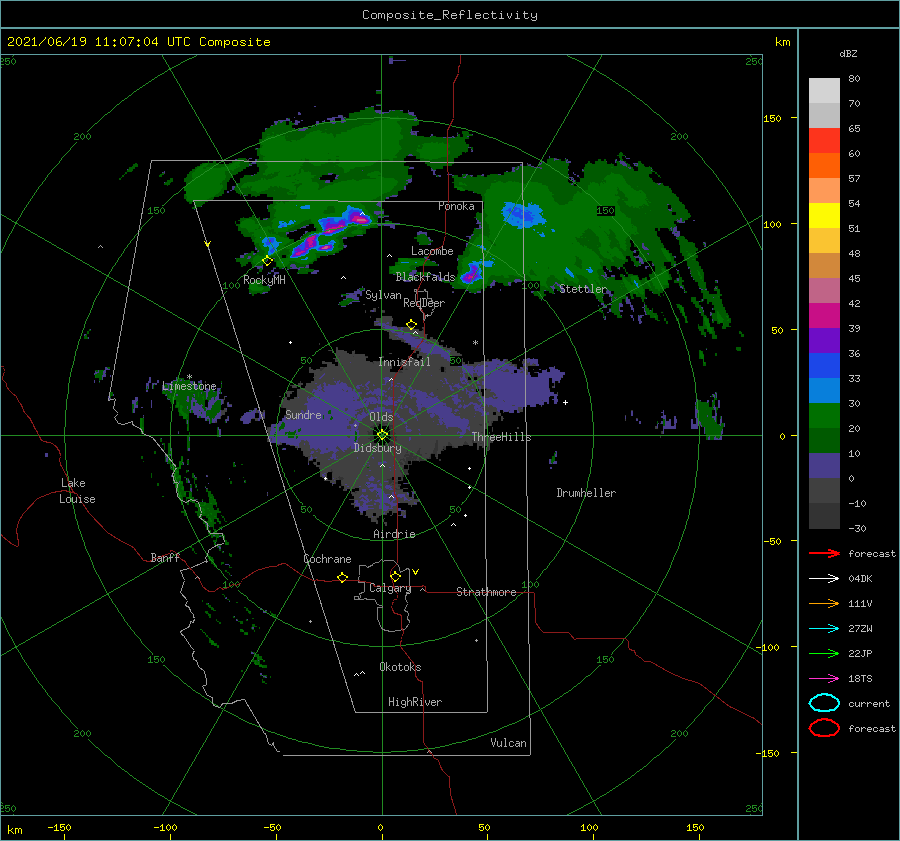Pick the magenta 18TS arrow legend icon
The height and width of the screenshot is (841, 900).
824,679
